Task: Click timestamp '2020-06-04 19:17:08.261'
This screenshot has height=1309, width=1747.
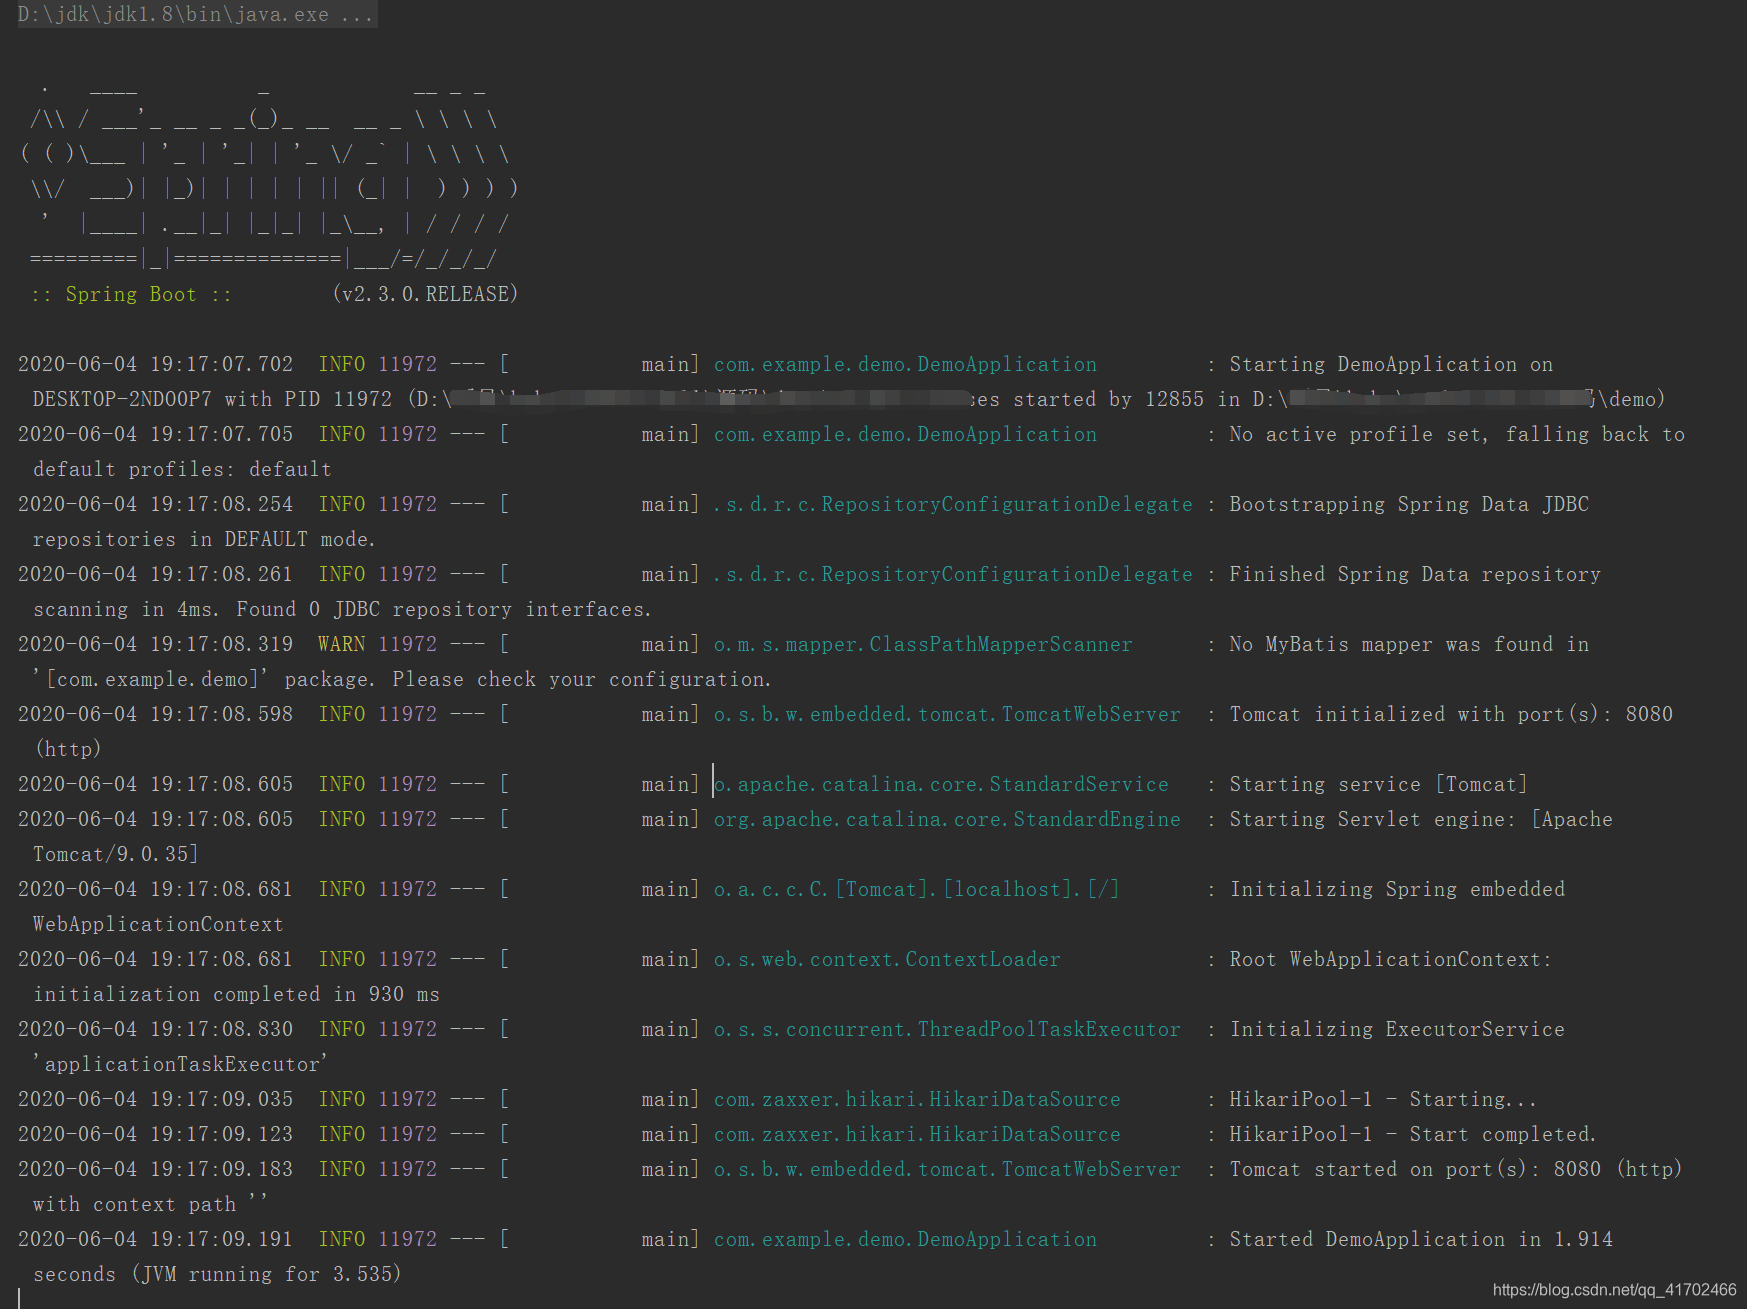Action: tap(156, 574)
